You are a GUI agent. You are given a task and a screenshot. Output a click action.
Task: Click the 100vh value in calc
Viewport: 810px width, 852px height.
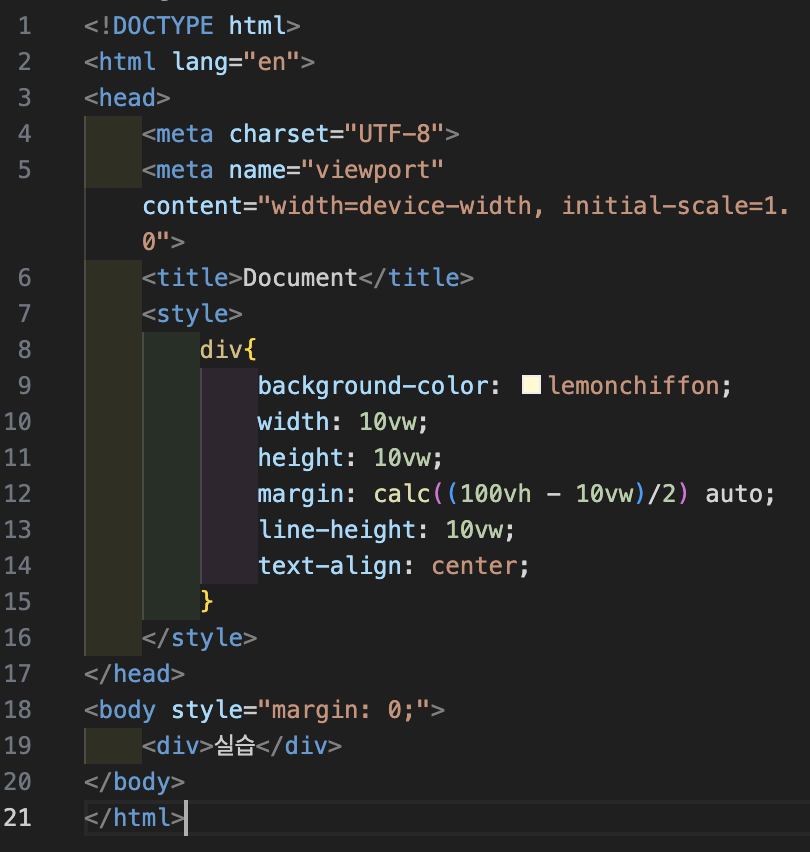pos(495,493)
